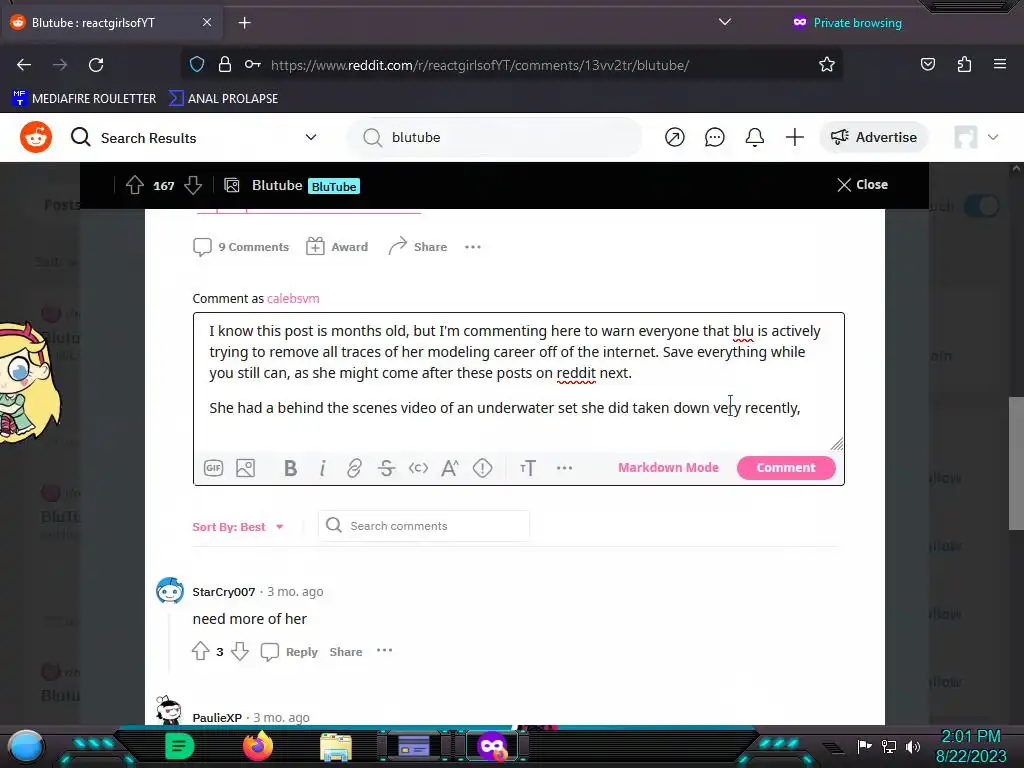Viewport: 1024px width, 768px height.
Task: Apply bold formatting in comment editor
Action: (291, 468)
